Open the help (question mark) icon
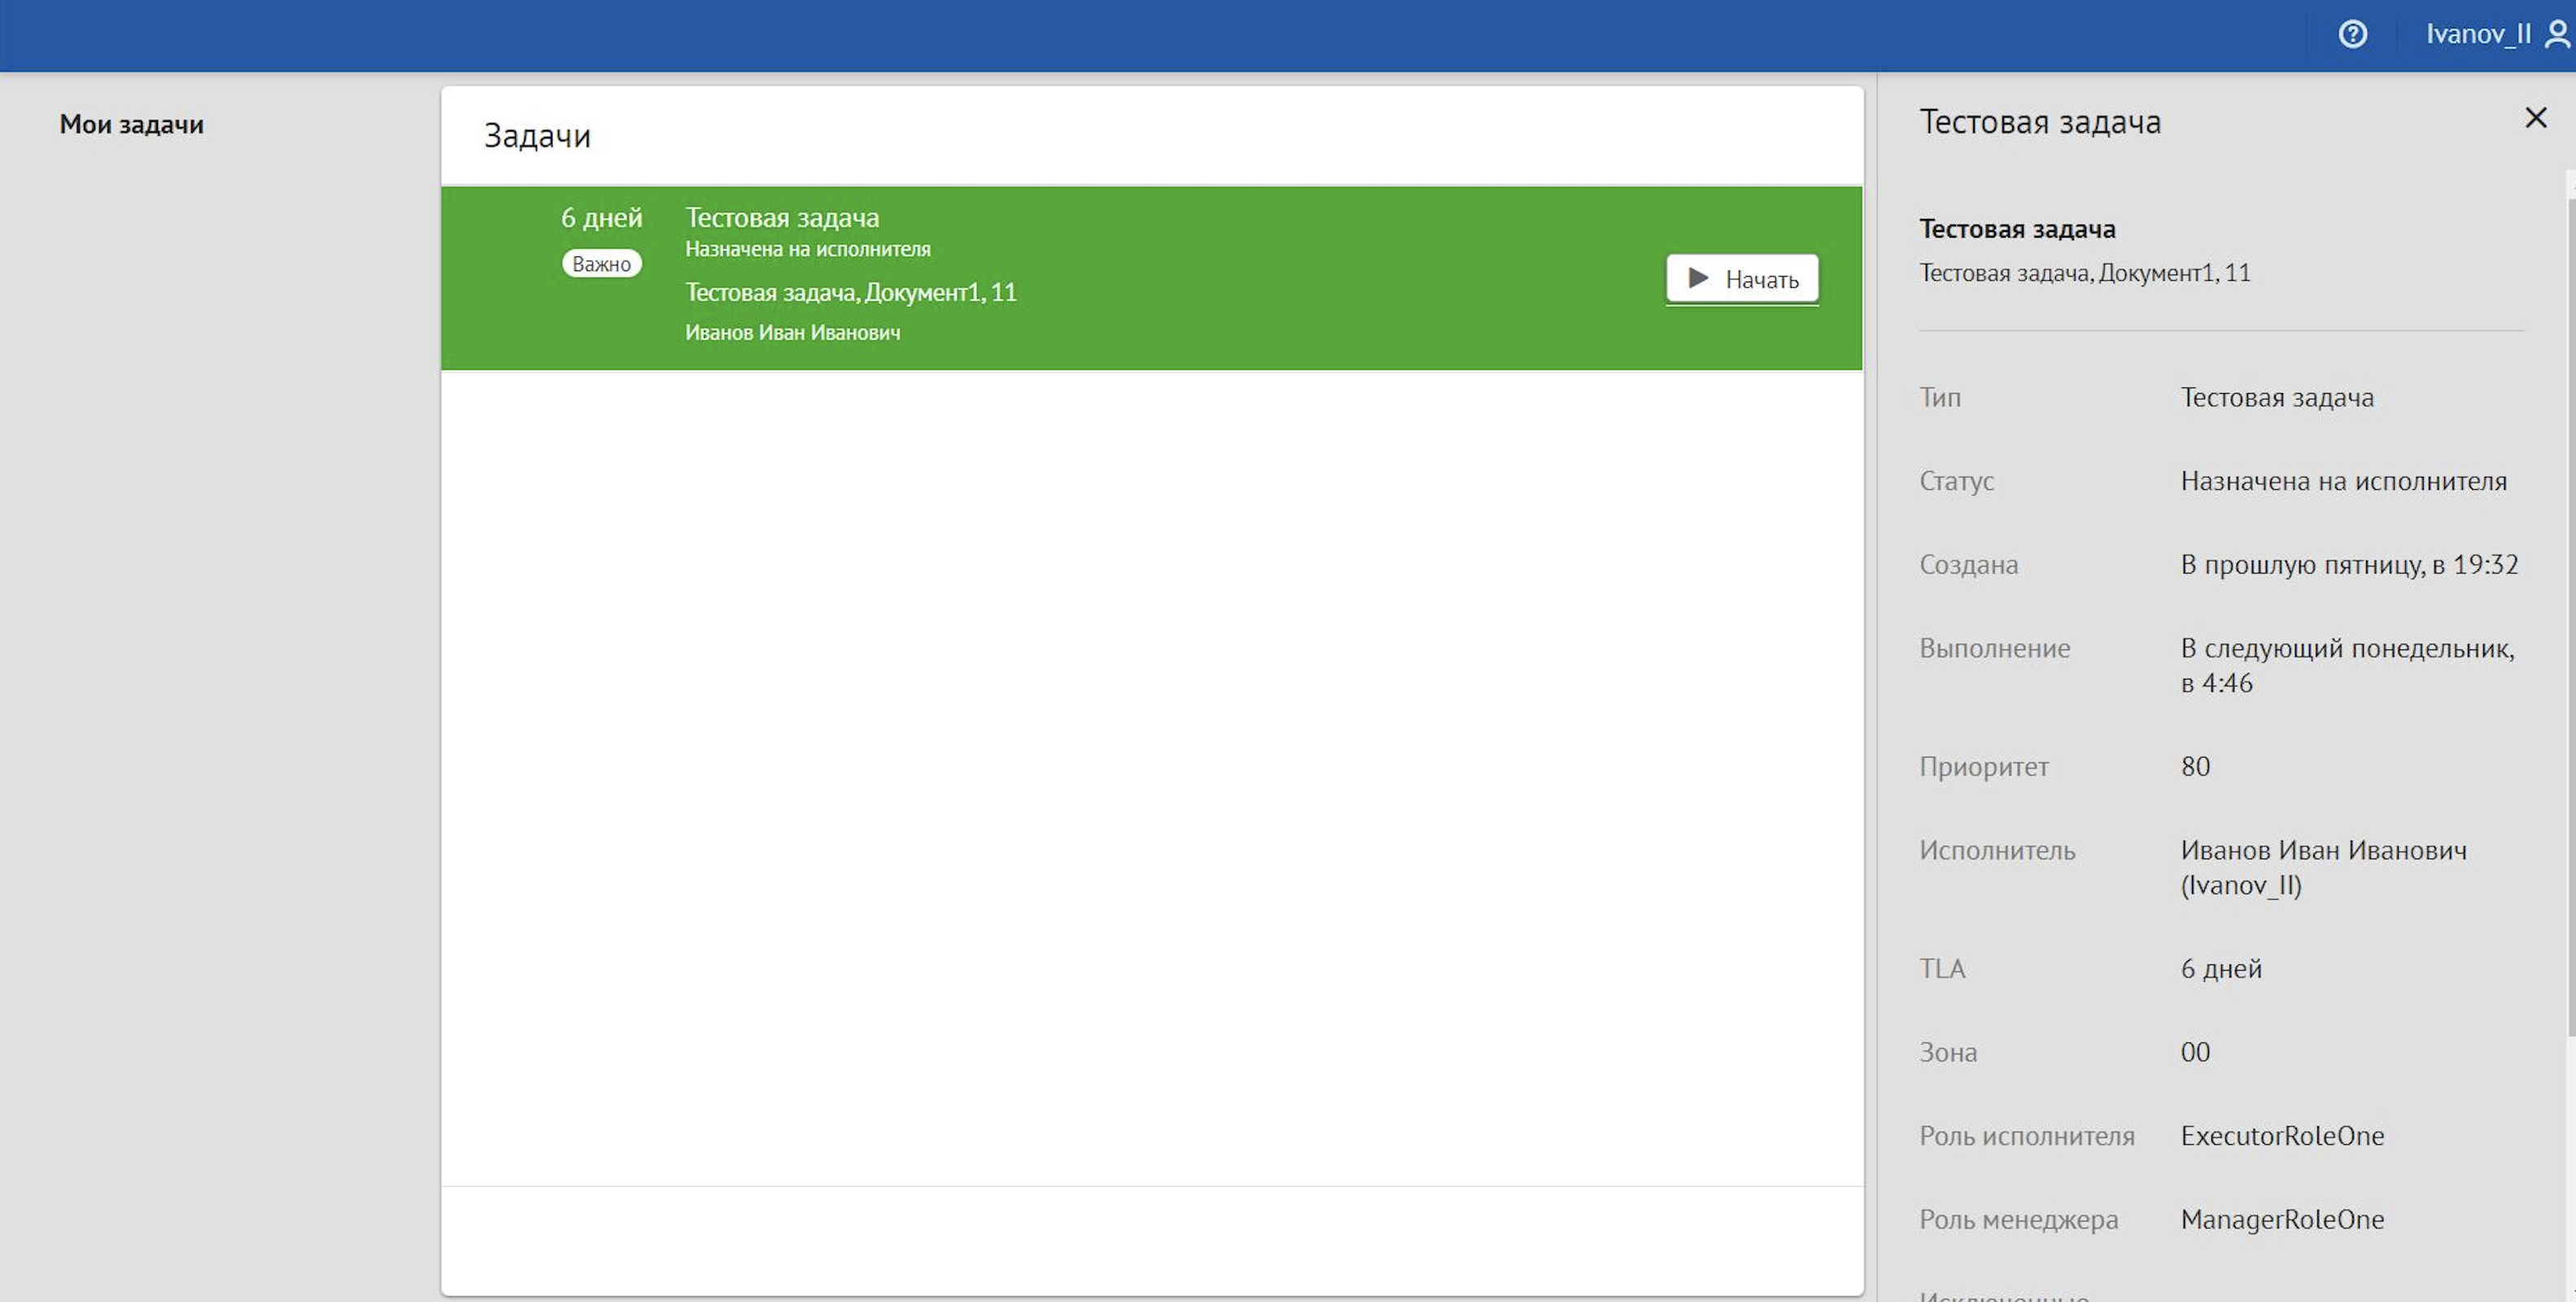2576x1302 pixels. (x=2353, y=35)
